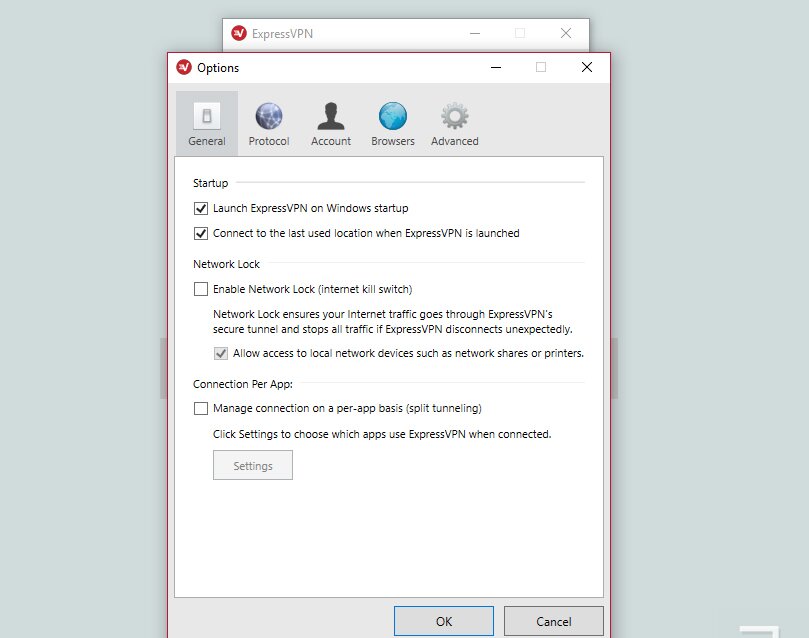This screenshot has height=638, width=809.
Task: Confirm changes with the OK button
Action: click(443, 621)
